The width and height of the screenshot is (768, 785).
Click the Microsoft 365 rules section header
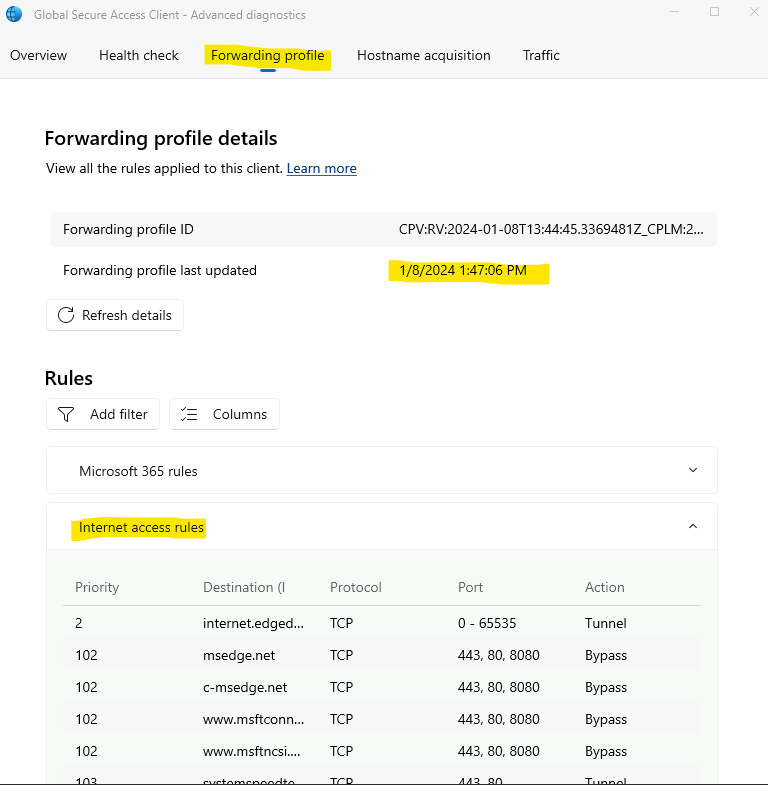(381, 470)
